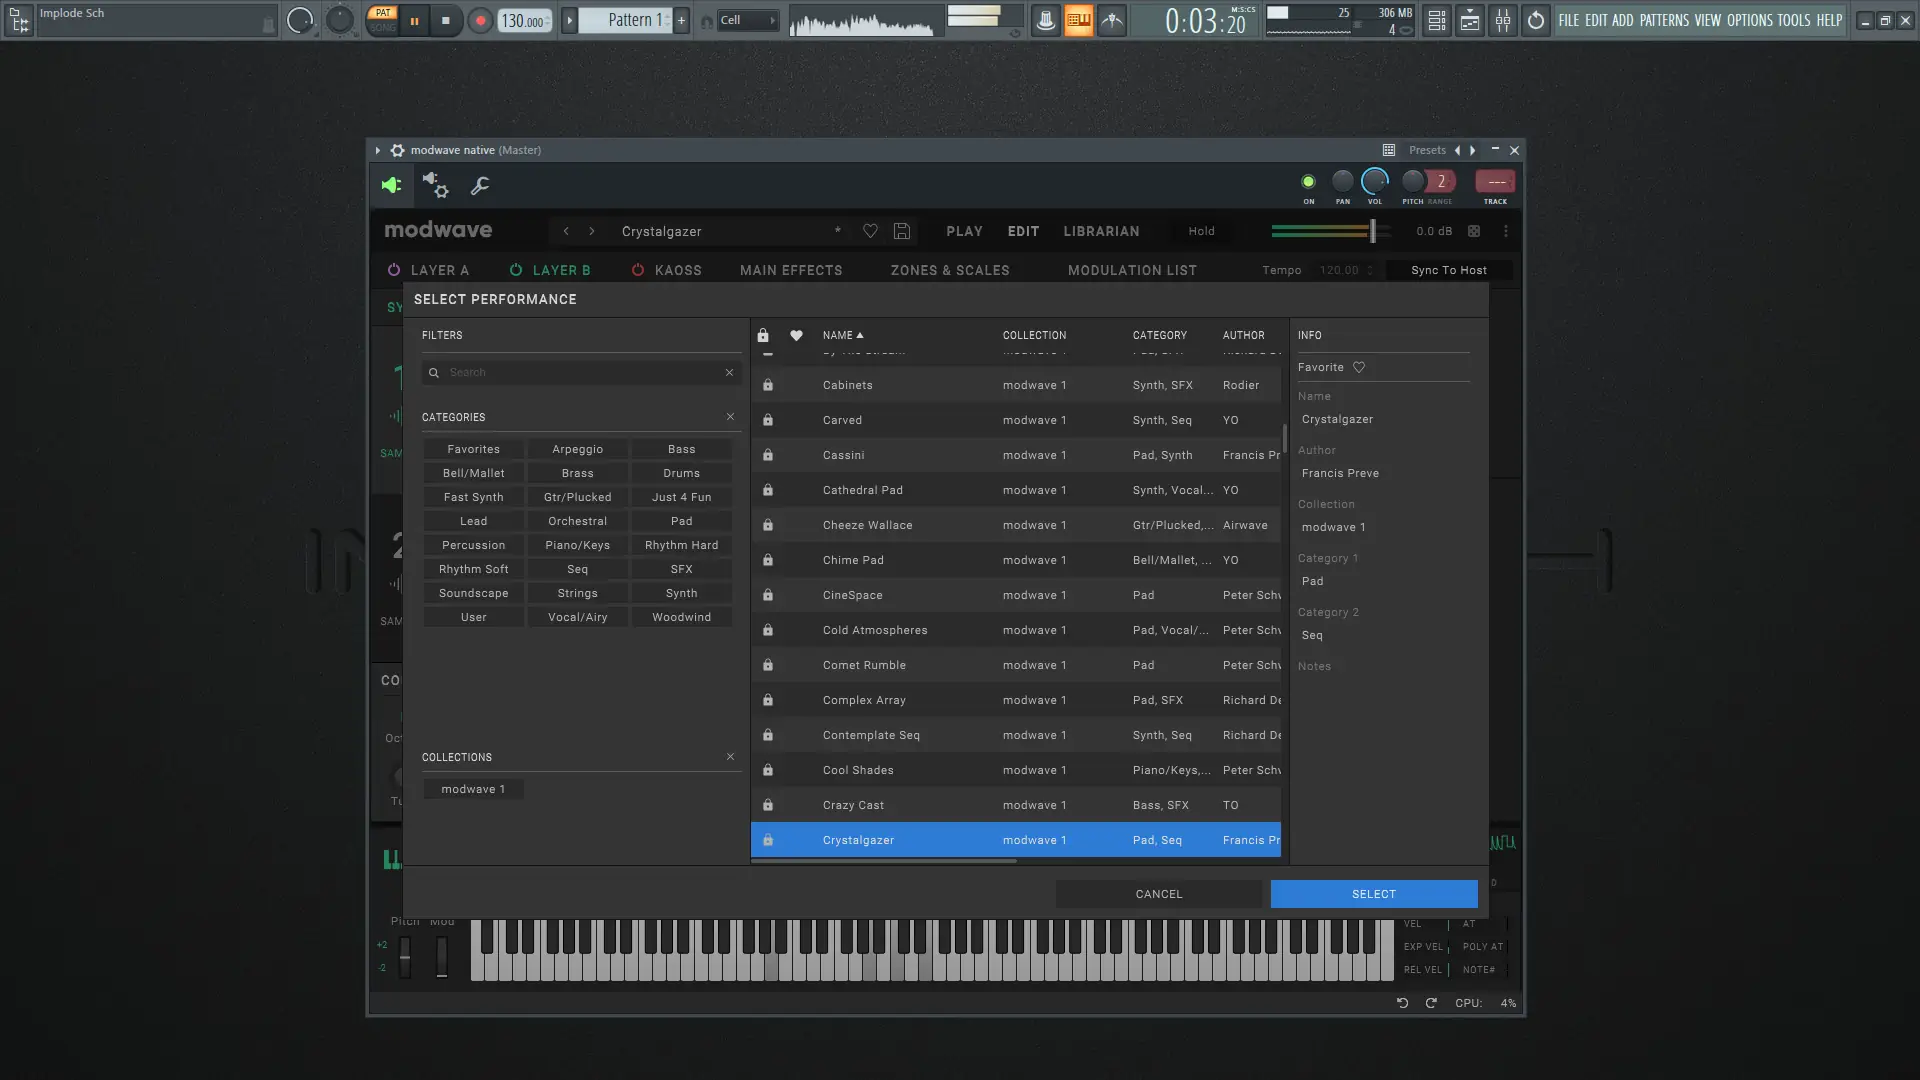Adjust the modwave output volume slider

coord(1372,231)
